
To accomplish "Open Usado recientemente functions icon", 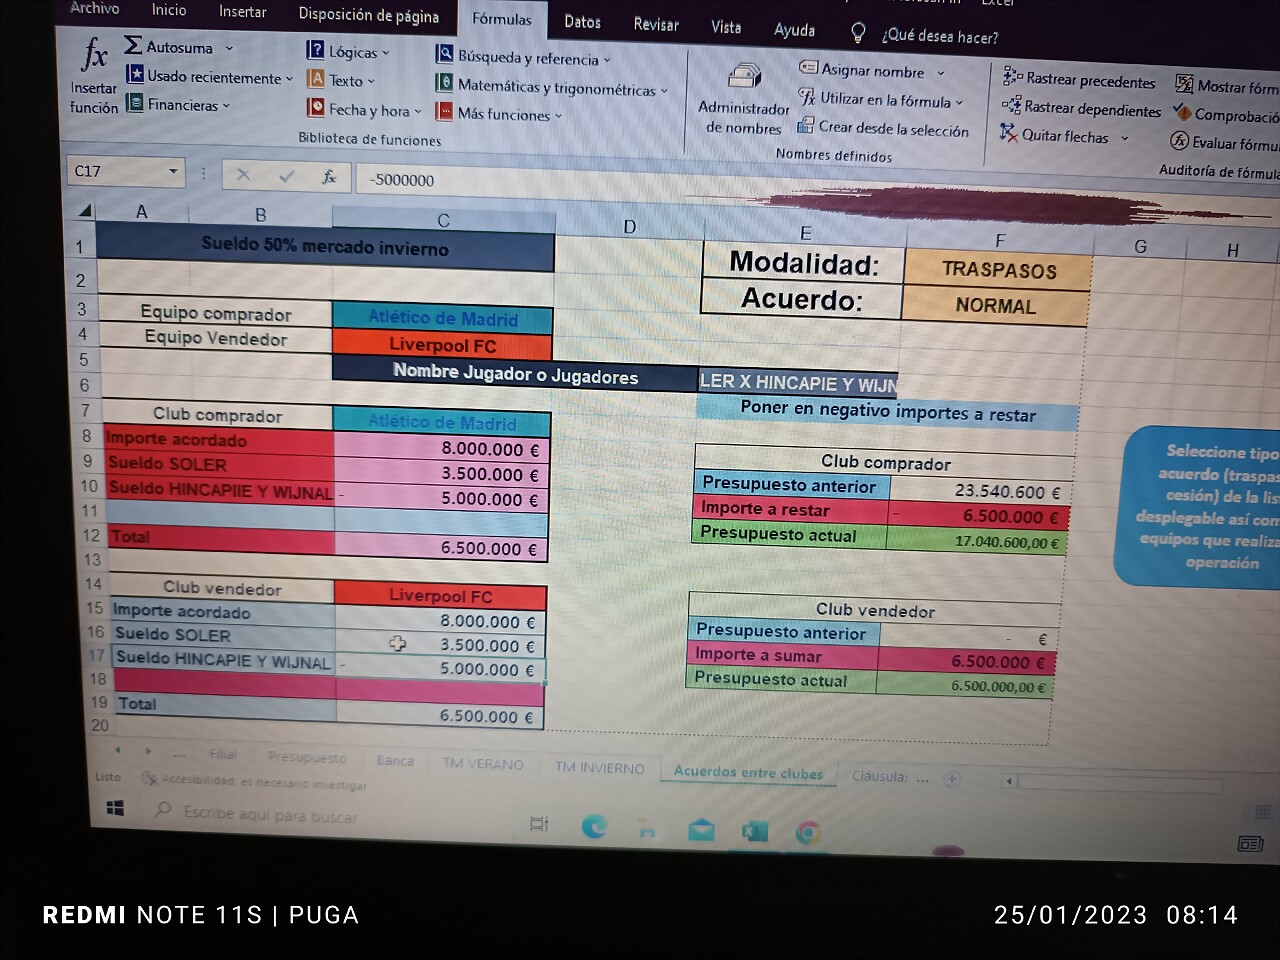I will pyautogui.click(x=135, y=74).
